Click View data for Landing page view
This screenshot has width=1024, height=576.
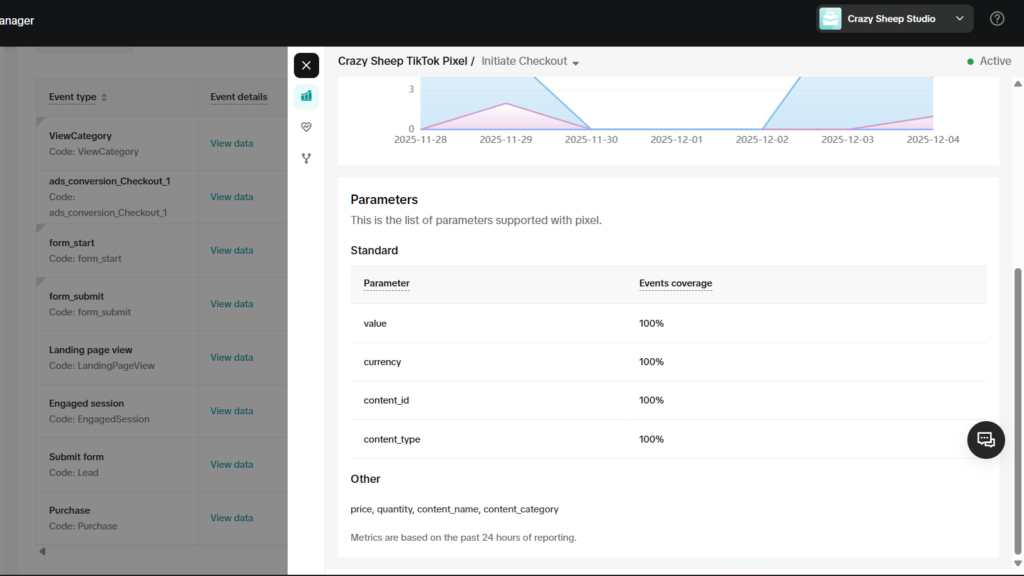[231, 358]
